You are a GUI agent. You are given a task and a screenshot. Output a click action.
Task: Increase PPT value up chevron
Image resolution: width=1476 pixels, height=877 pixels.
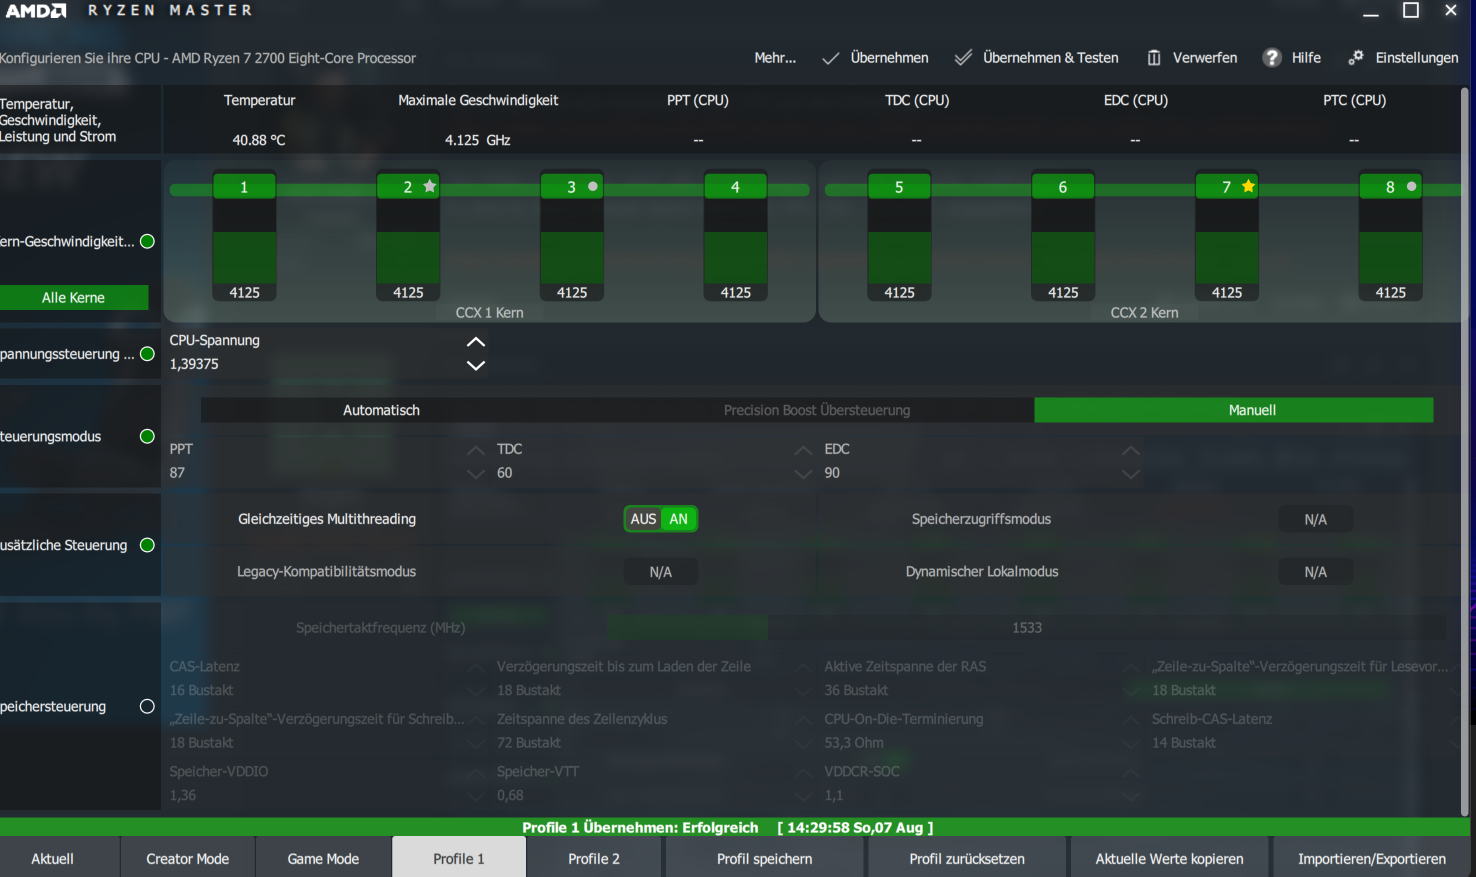476,450
